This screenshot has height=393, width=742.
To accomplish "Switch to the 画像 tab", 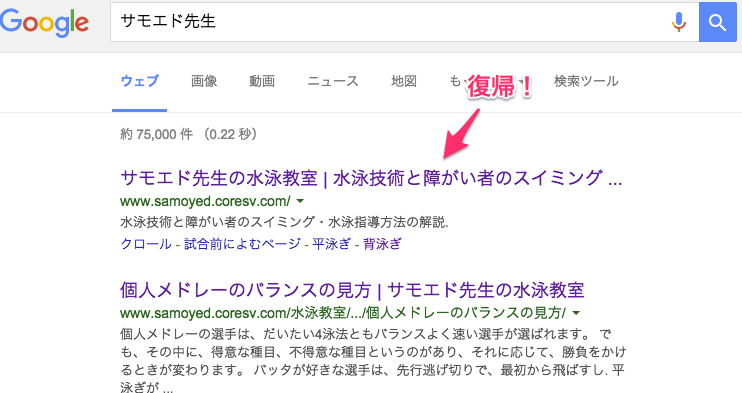I will point(204,81).
